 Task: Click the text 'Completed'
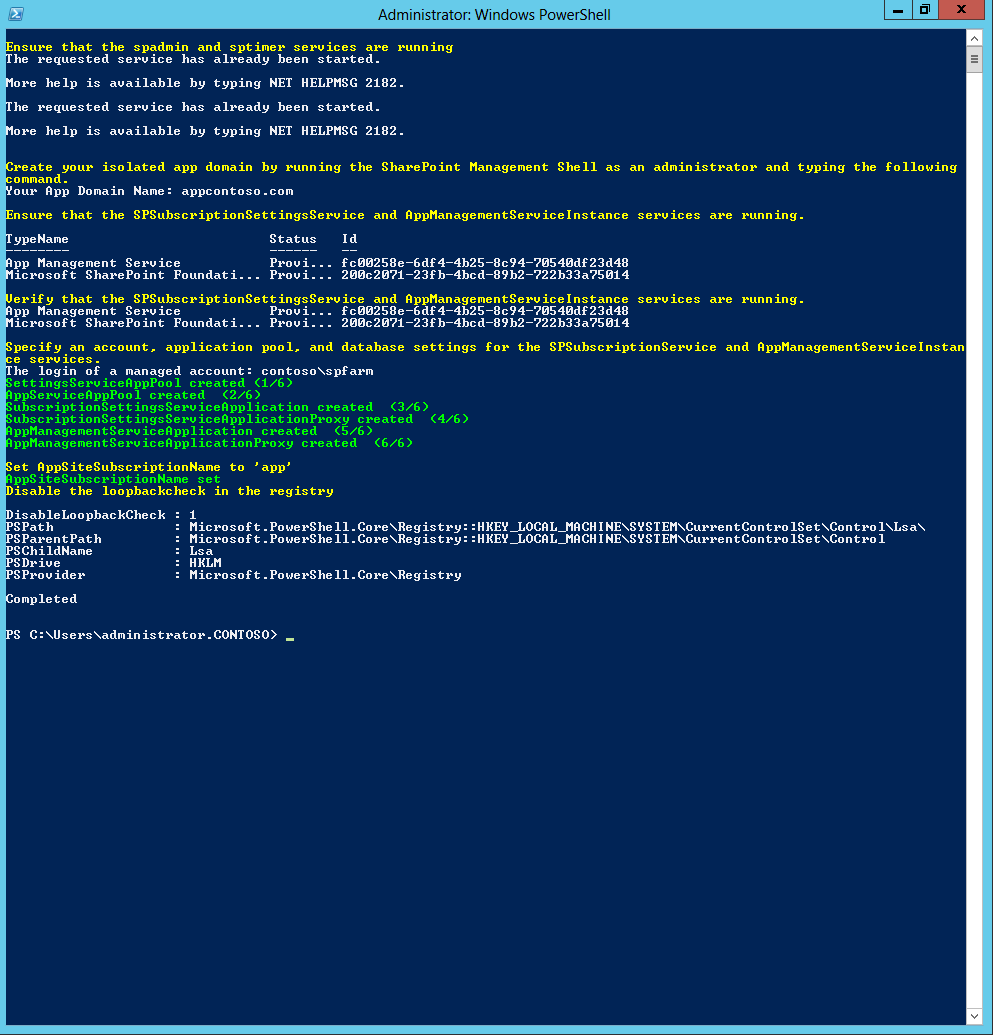point(42,599)
